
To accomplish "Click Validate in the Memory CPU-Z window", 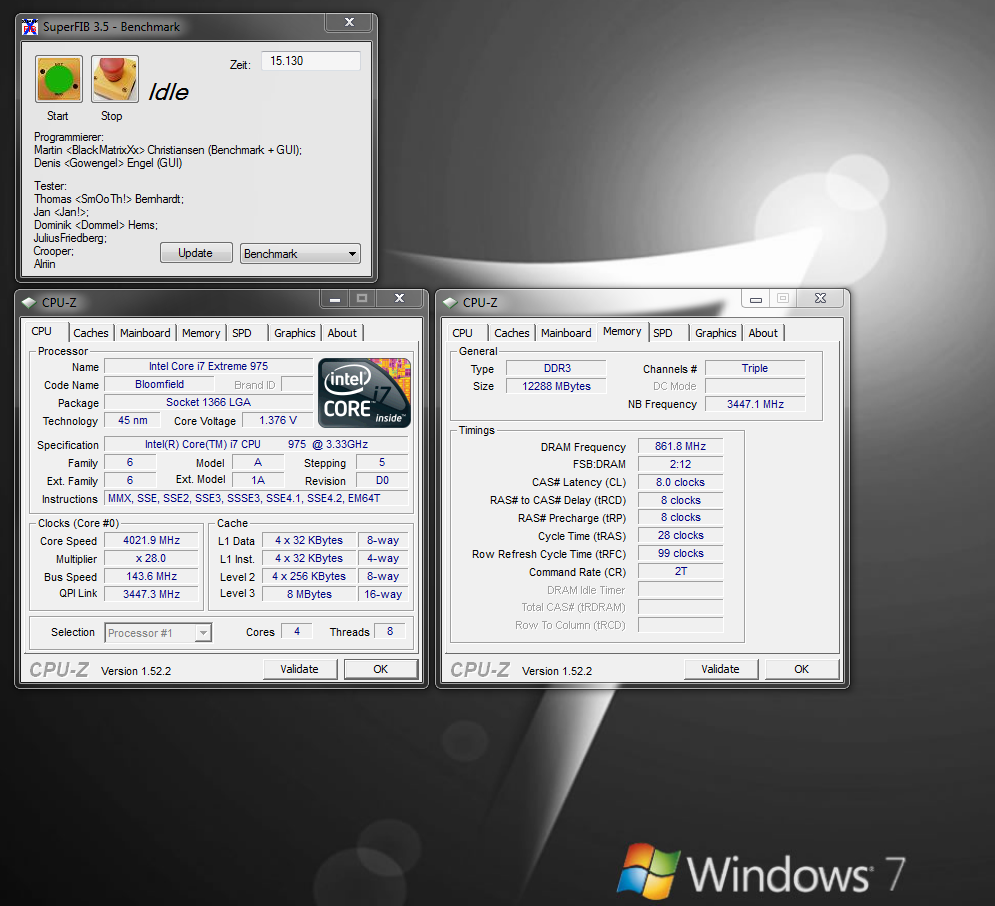I will coord(720,669).
